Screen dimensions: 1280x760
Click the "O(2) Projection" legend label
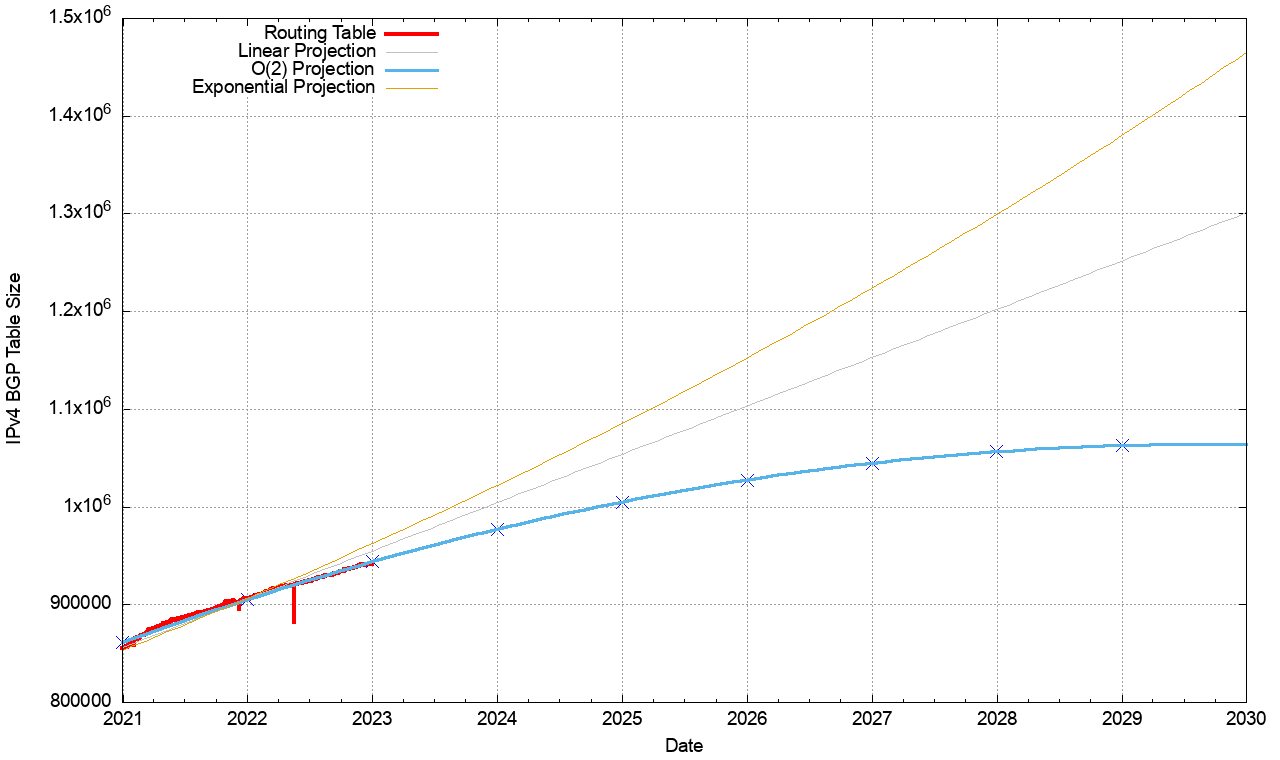point(313,70)
